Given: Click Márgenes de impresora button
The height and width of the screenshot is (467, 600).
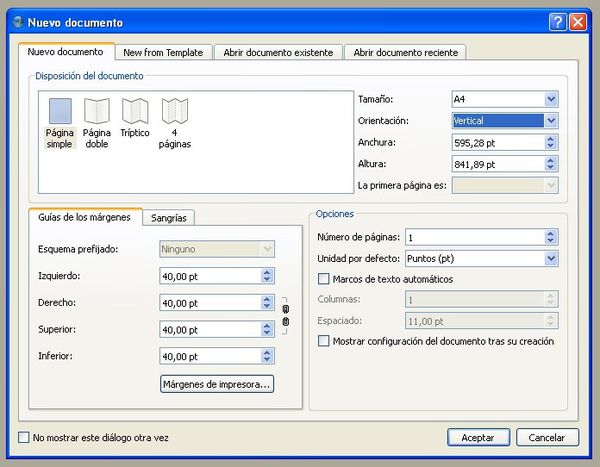Looking at the screenshot, I should (x=216, y=382).
